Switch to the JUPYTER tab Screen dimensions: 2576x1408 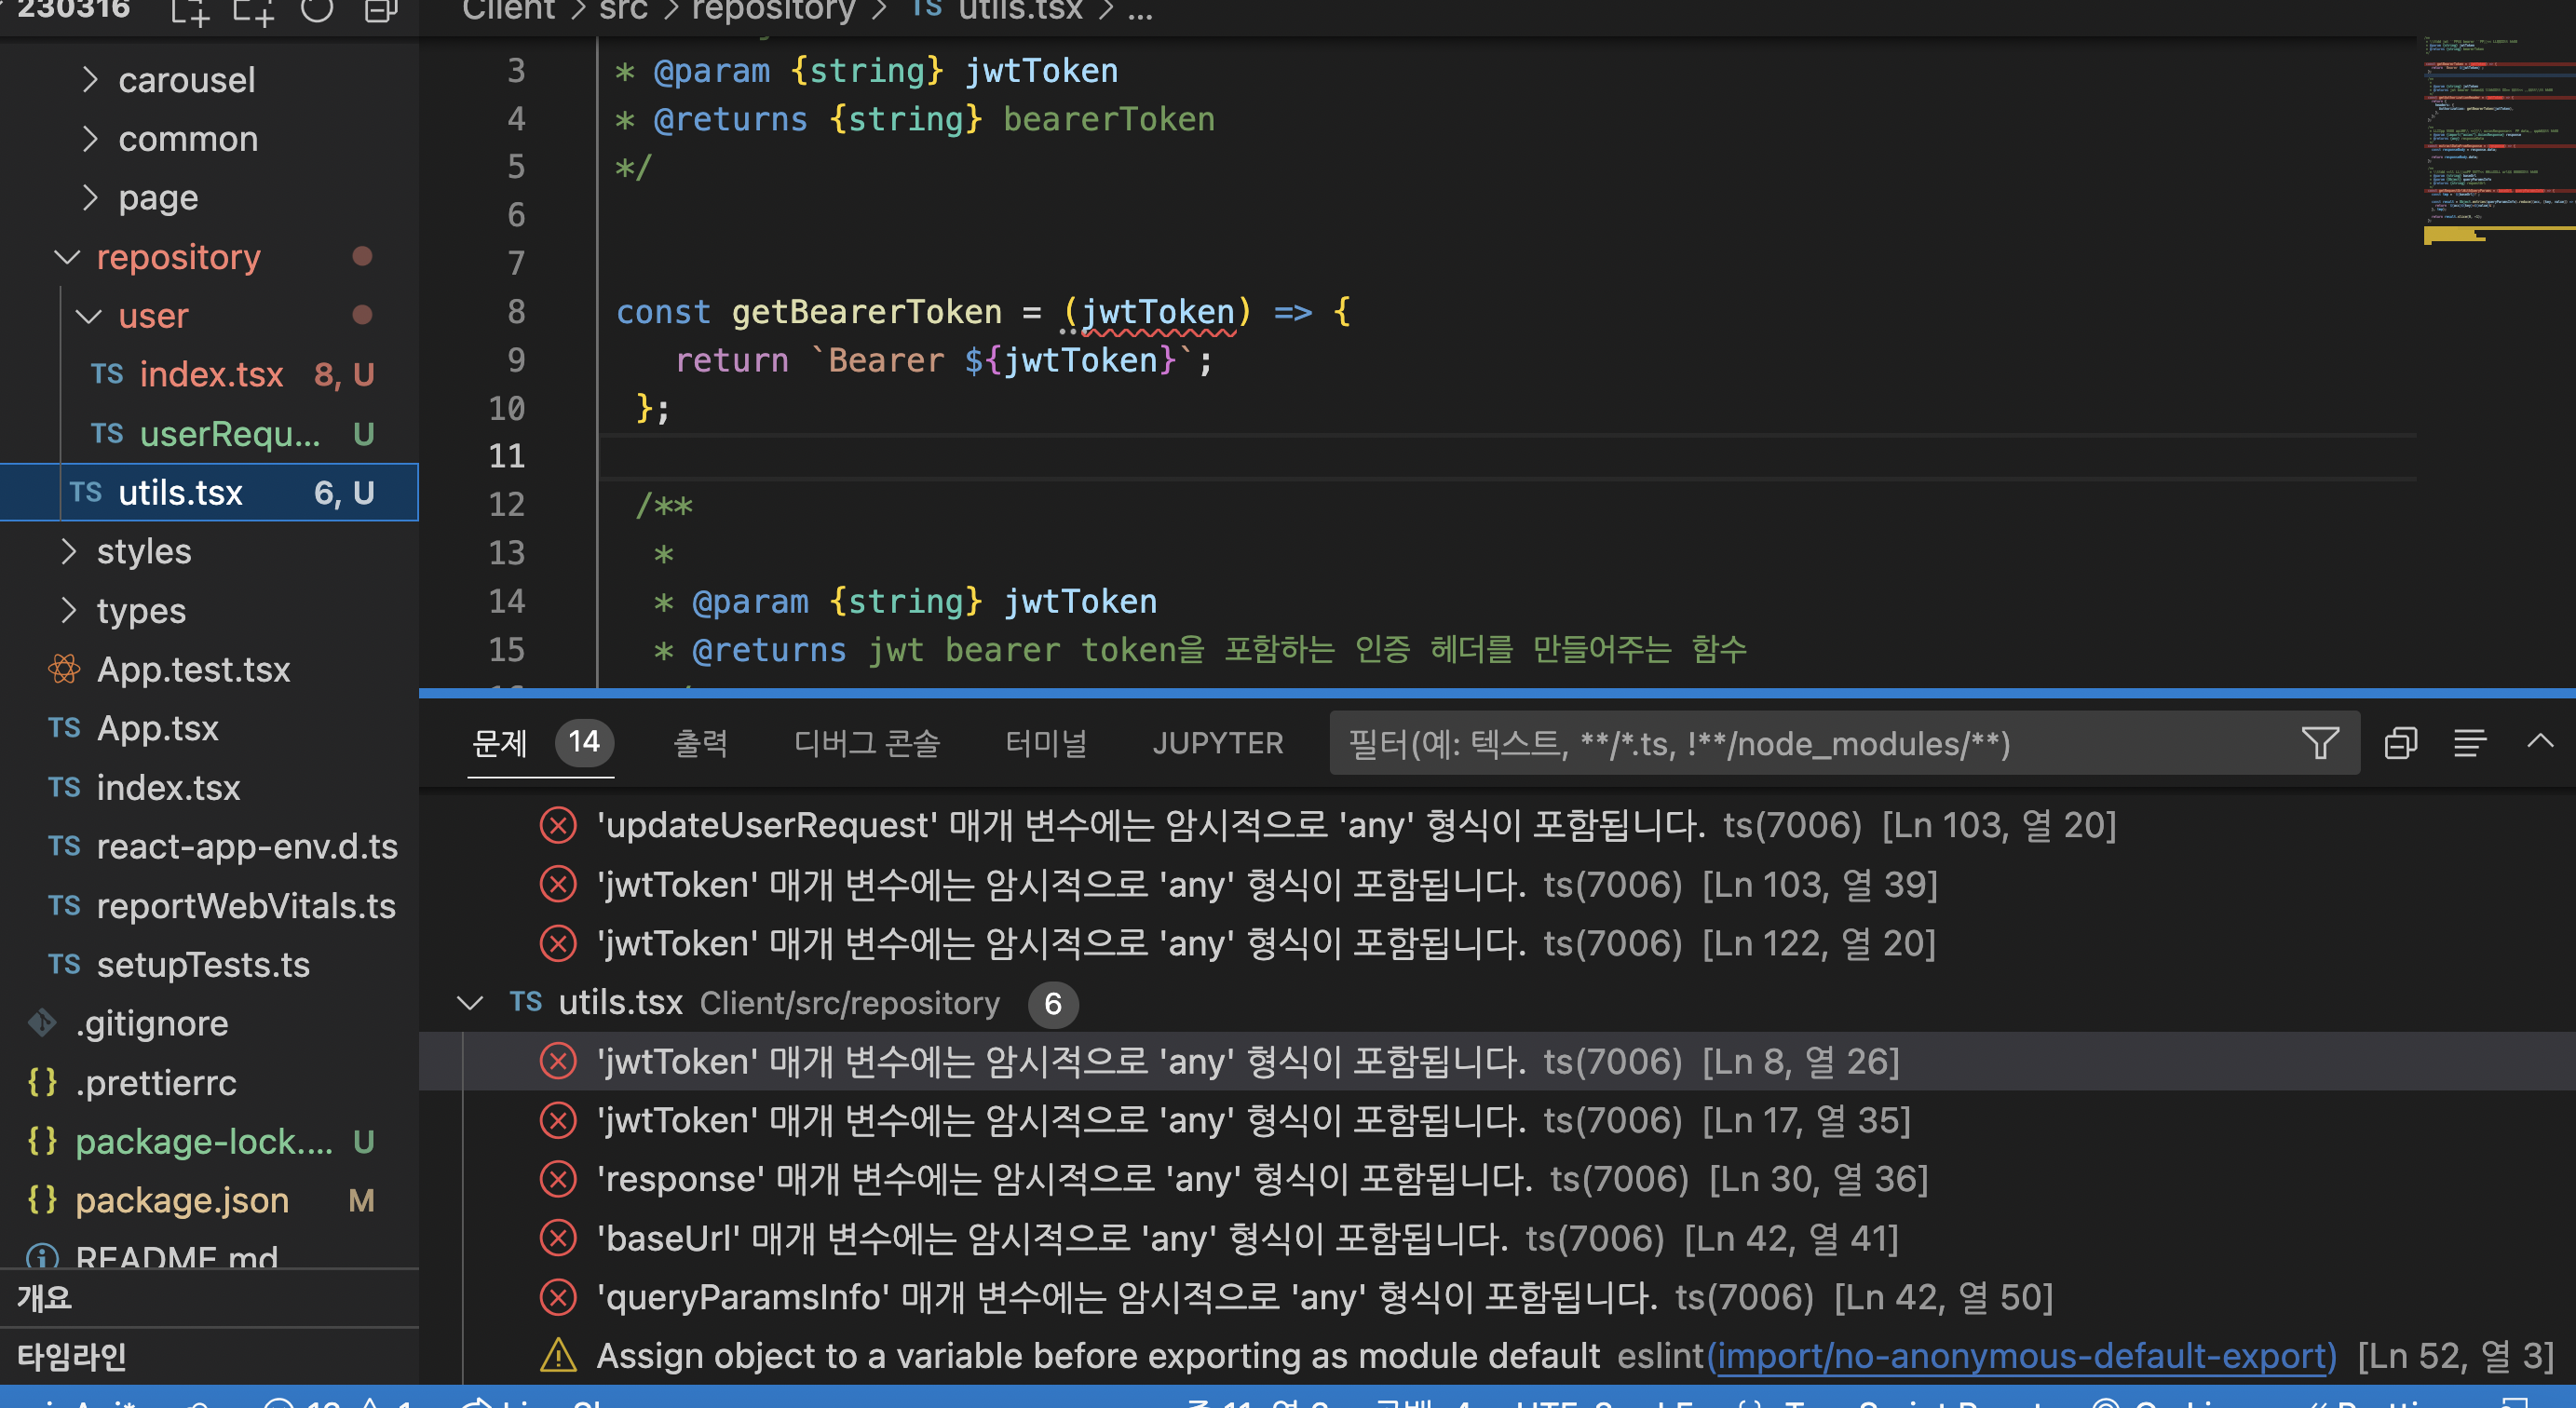(x=1218, y=742)
